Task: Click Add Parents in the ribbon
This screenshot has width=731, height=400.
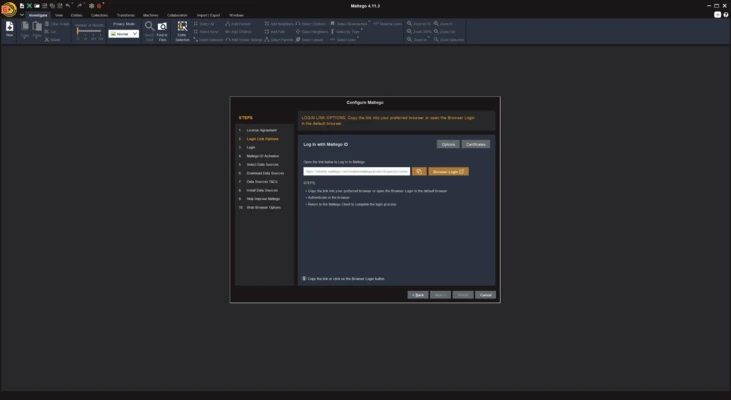Action: tap(238, 24)
